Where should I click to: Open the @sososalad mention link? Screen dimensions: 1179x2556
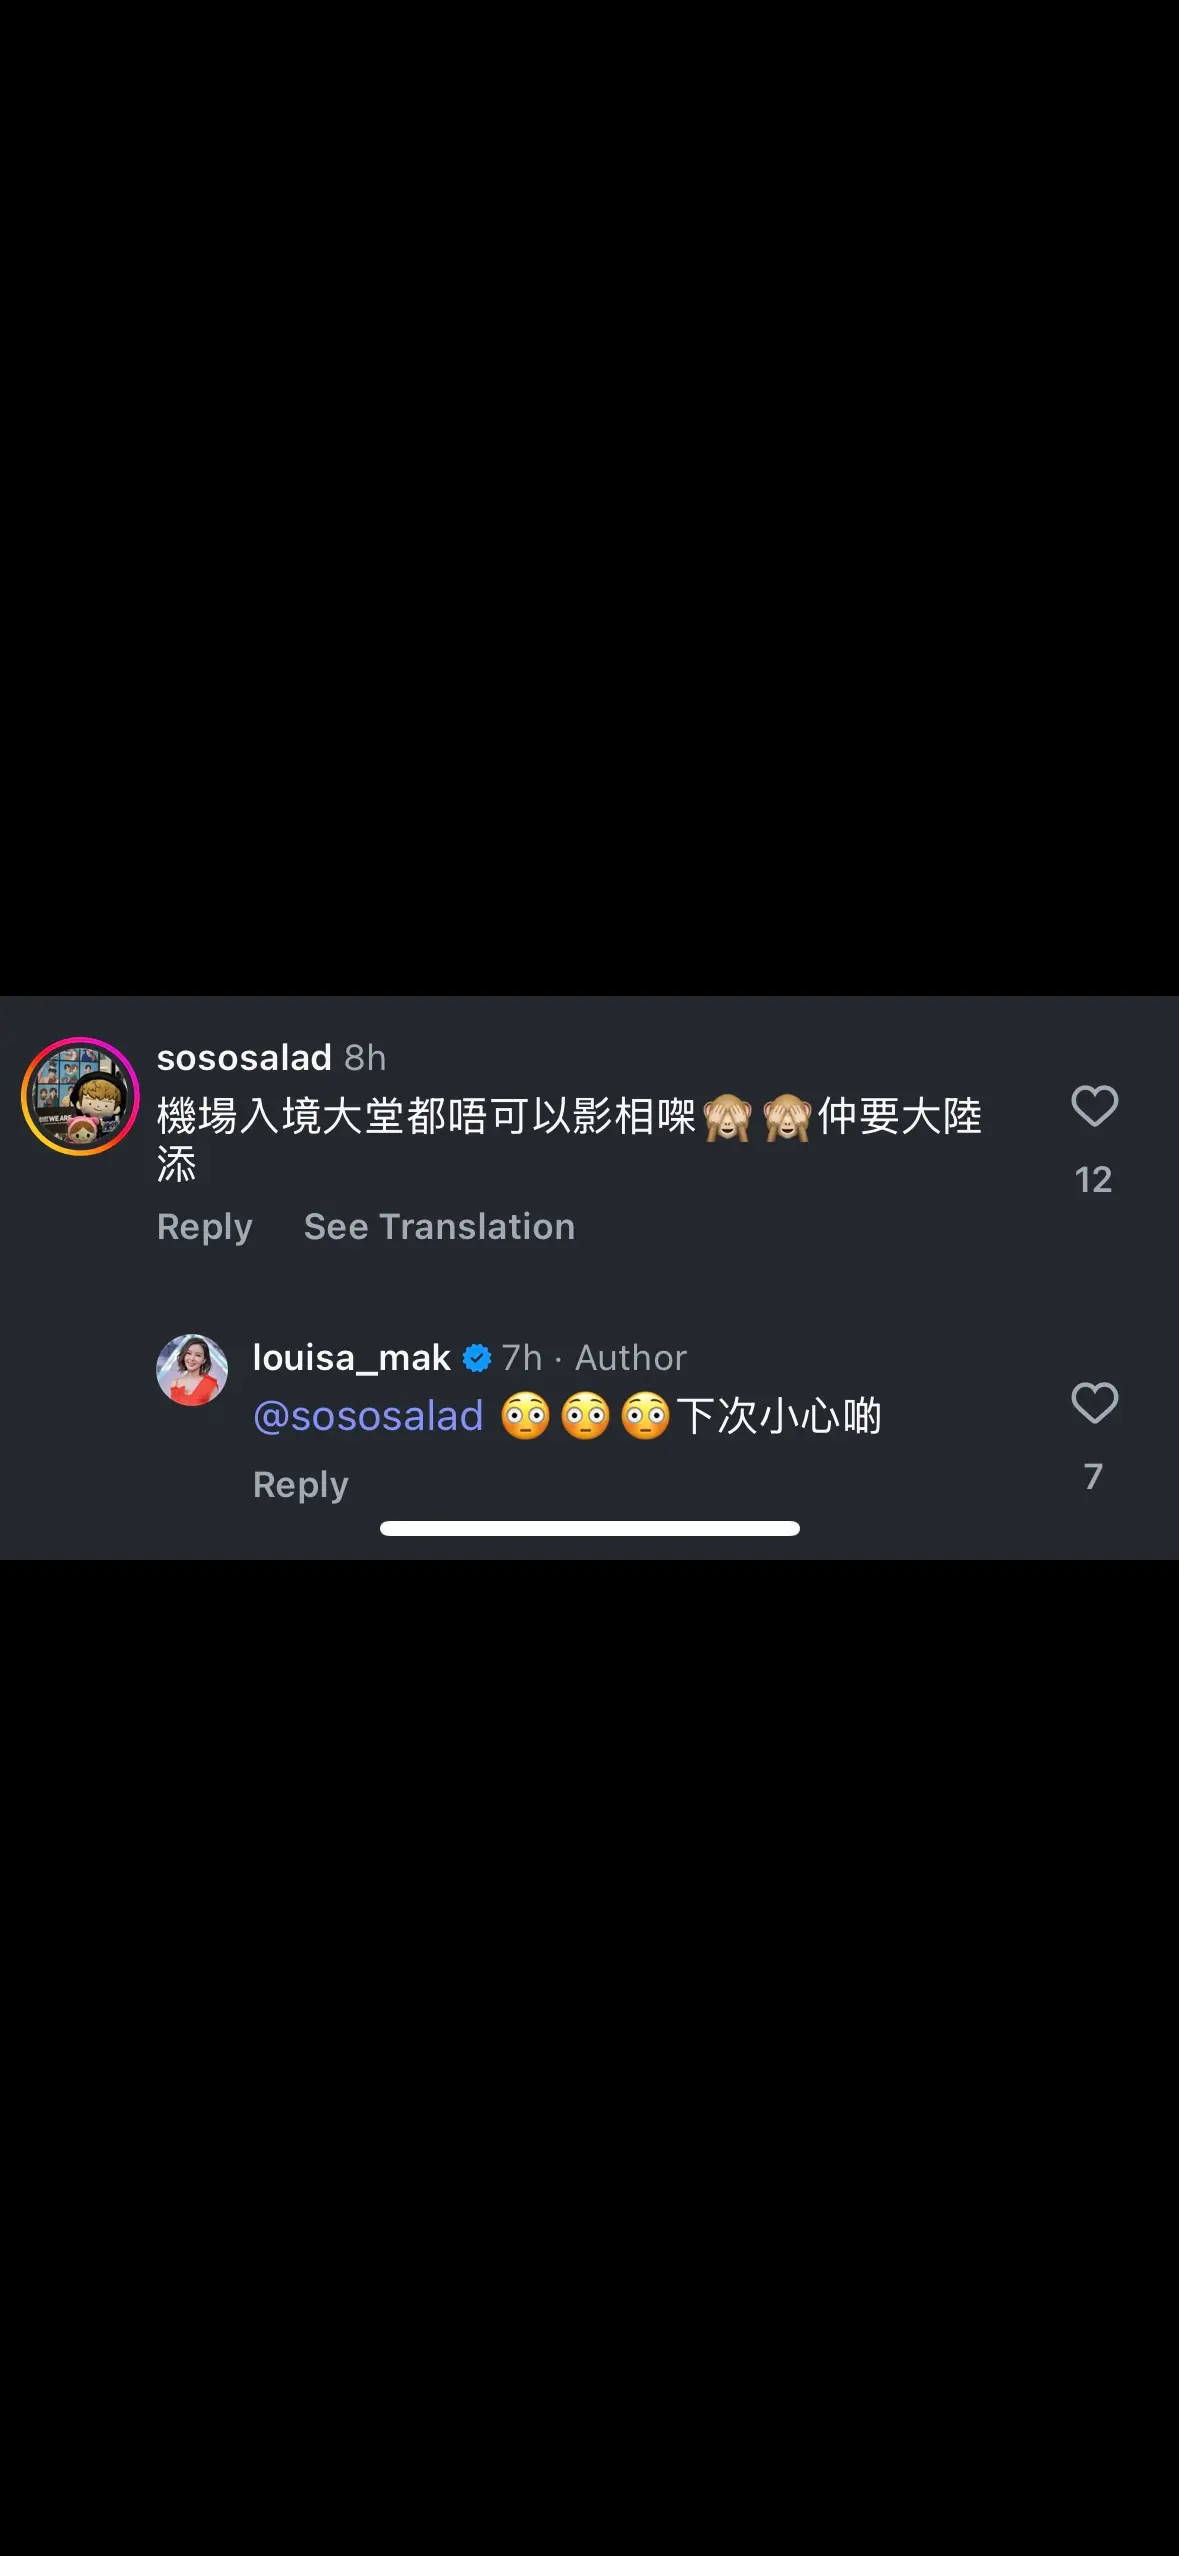point(368,1416)
